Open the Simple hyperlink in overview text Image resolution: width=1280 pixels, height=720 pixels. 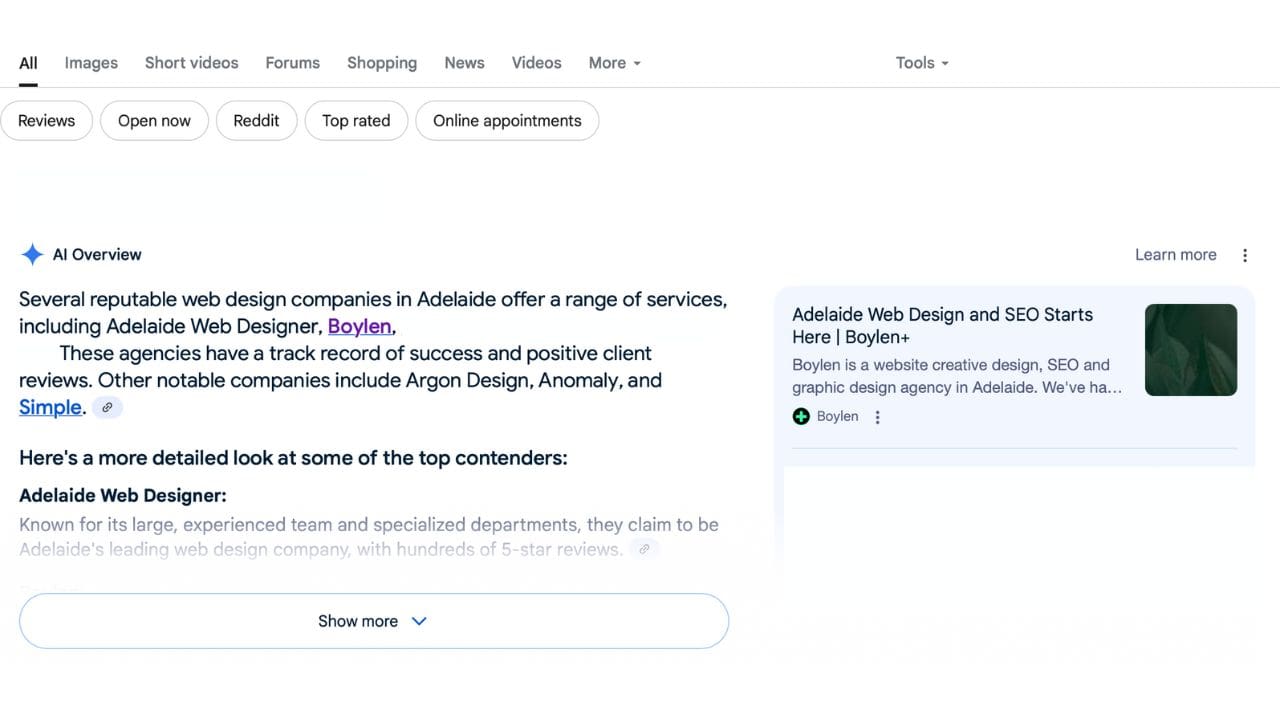click(x=50, y=407)
